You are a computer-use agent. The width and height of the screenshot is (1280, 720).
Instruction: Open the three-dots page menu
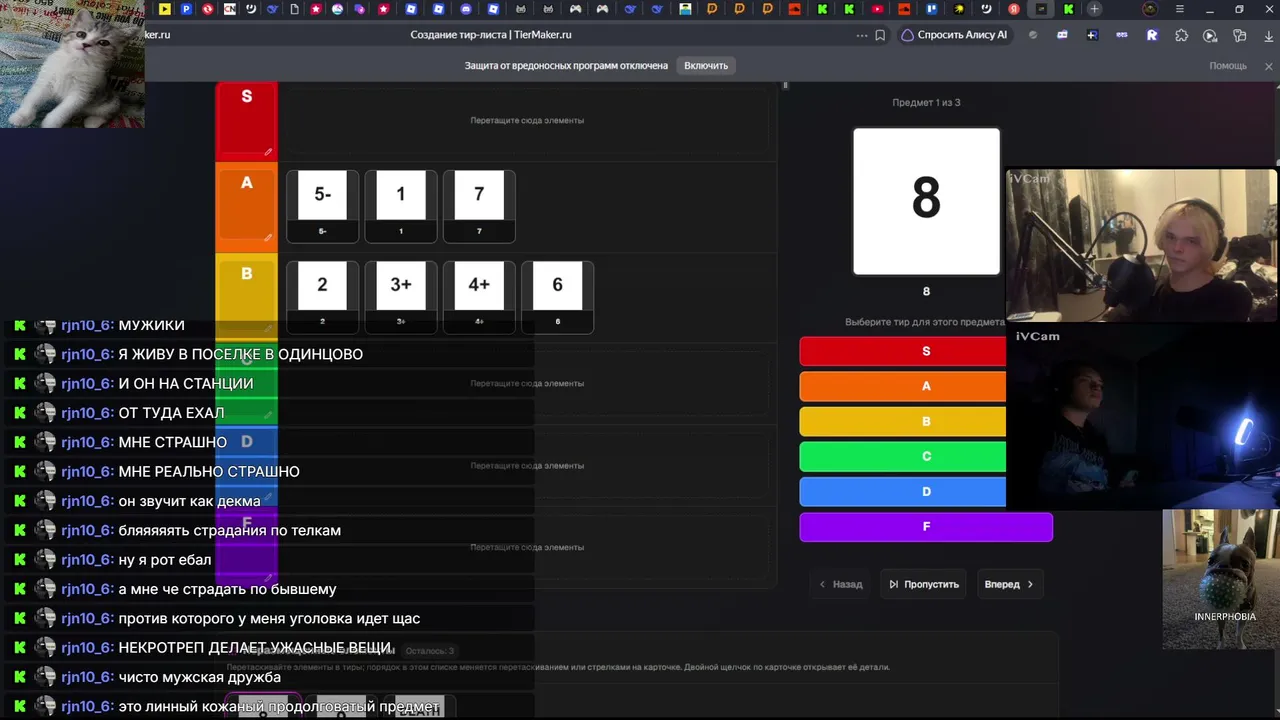tap(862, 35)
